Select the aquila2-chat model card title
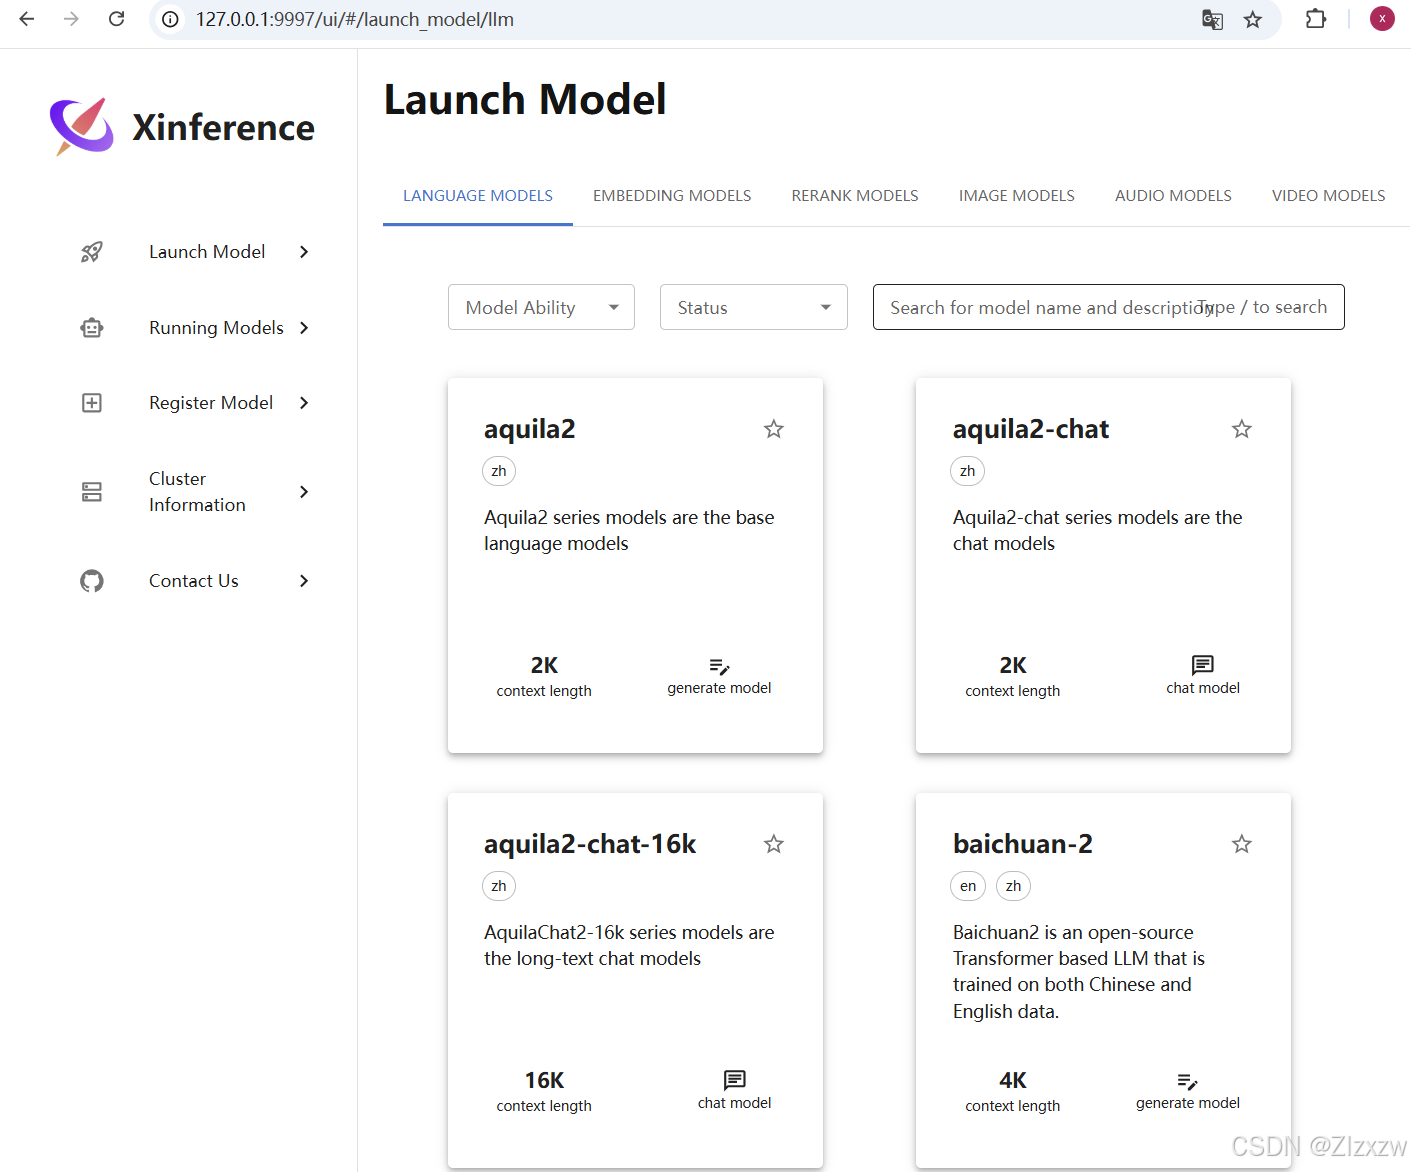Screen dimensions: 1411x1172 coord(1031,429)
